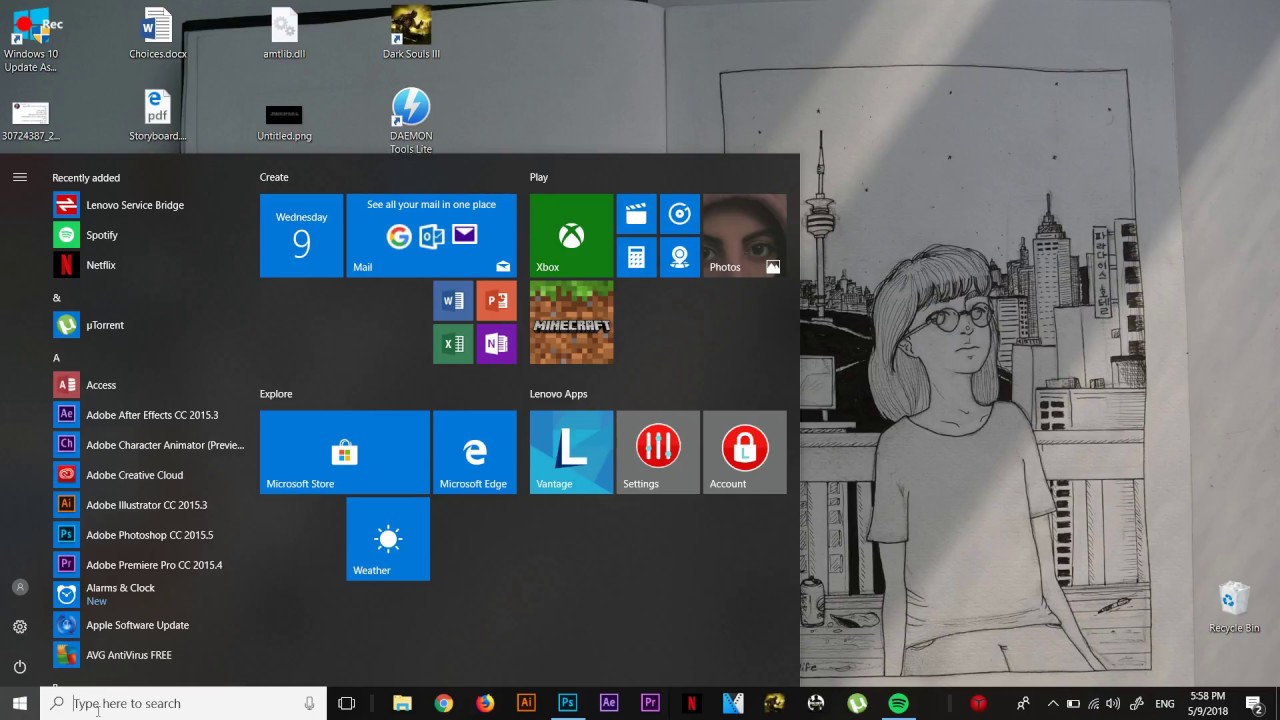Open the Wednesday 9 Calendar tile
Screen dimensions: 1280x720
coord(301,236)
